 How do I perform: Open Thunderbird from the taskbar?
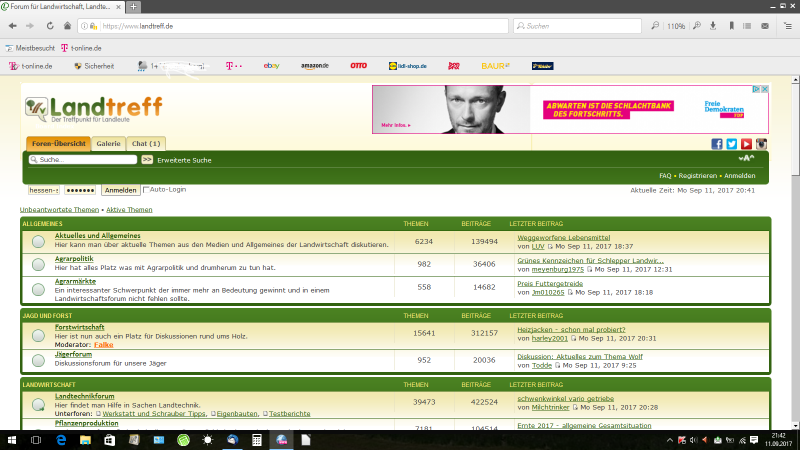point(232,440)
